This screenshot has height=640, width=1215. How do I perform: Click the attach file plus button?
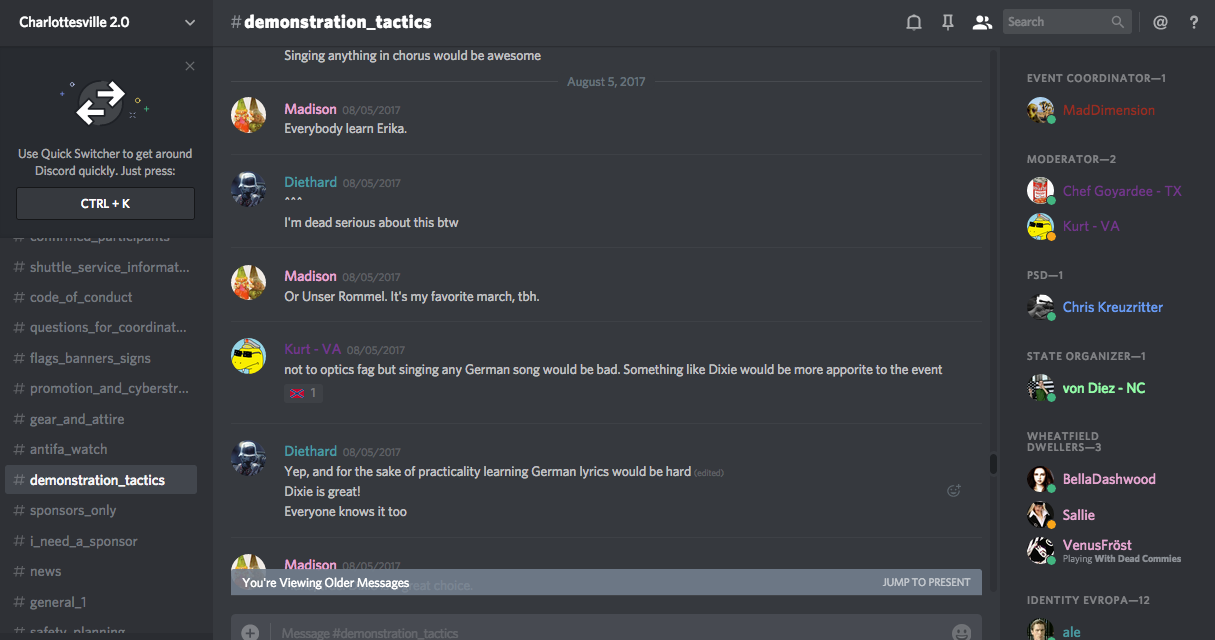(x=250, y=632)
